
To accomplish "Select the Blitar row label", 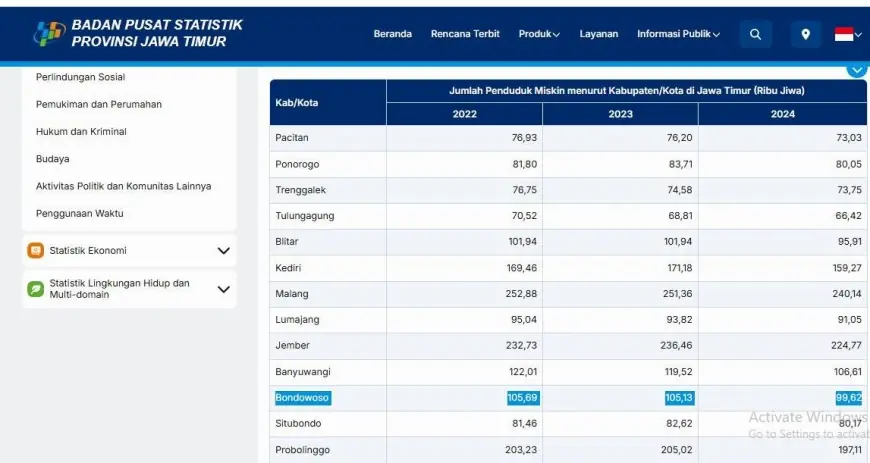I will pyautogui.click(x=287, y=241).
